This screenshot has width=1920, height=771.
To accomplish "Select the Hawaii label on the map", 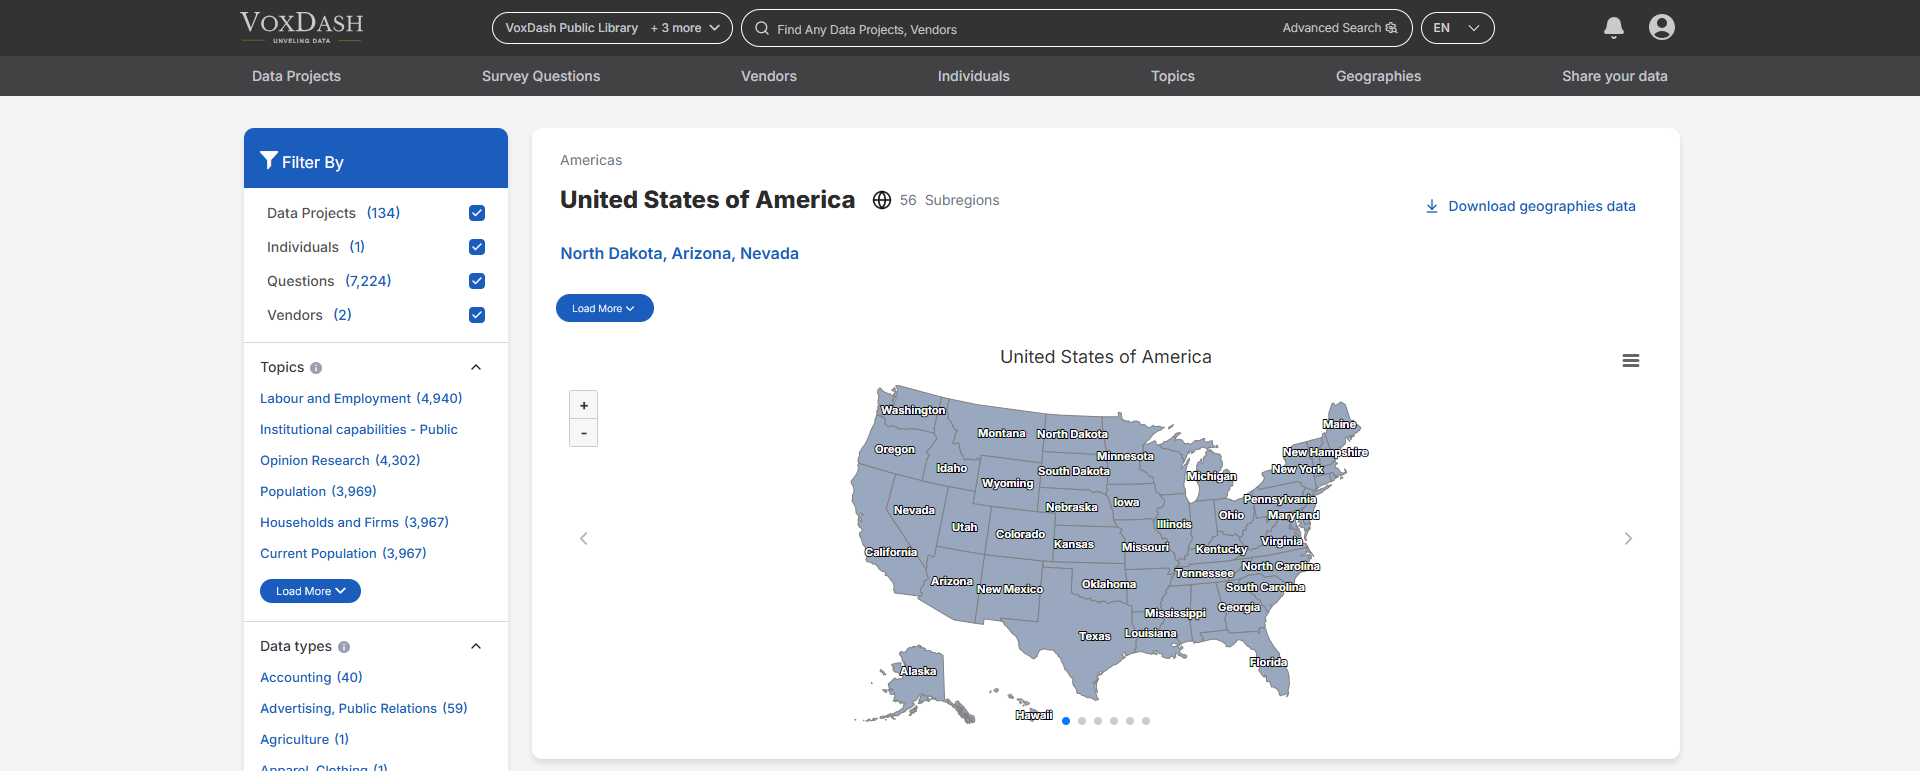I will point(1034,715).
